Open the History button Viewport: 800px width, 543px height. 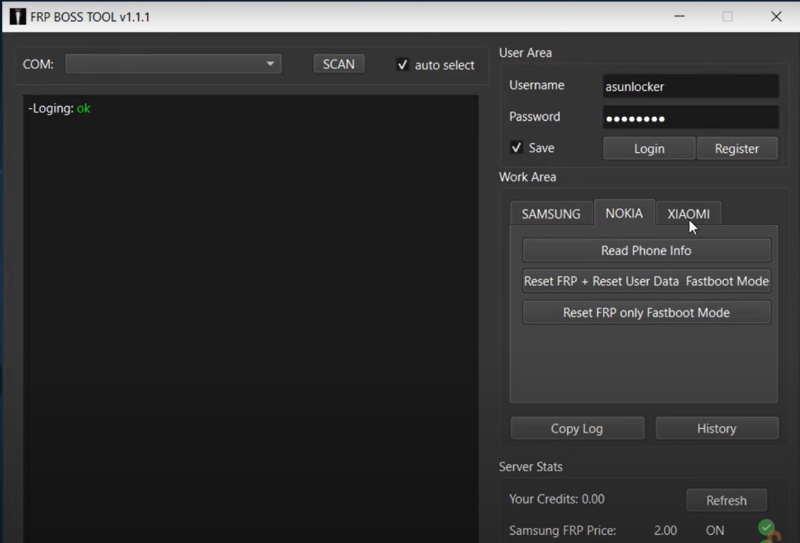(717, 428)
